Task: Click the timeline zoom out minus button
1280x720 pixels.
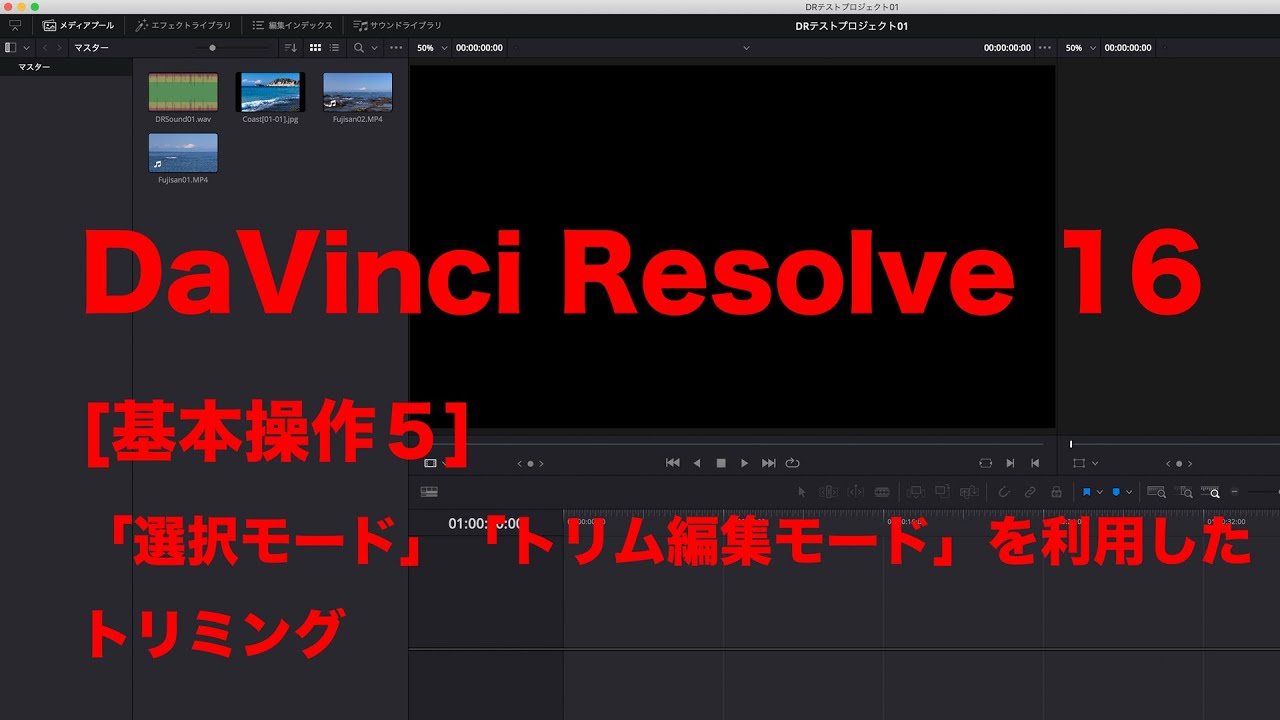Action: [x=1235, y=492]
